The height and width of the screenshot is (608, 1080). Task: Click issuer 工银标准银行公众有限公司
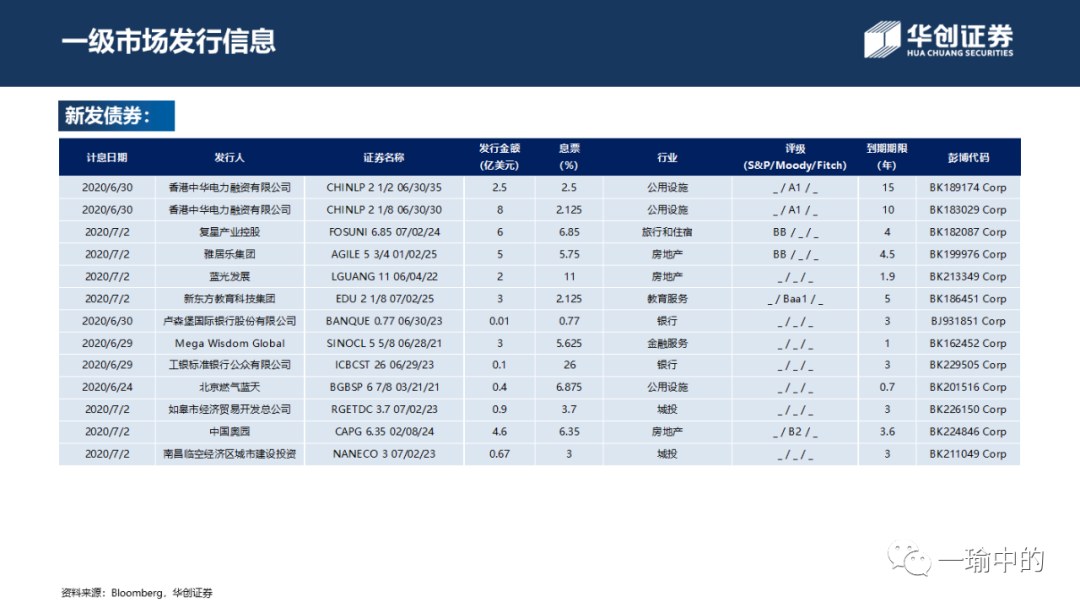pos(229,365)
